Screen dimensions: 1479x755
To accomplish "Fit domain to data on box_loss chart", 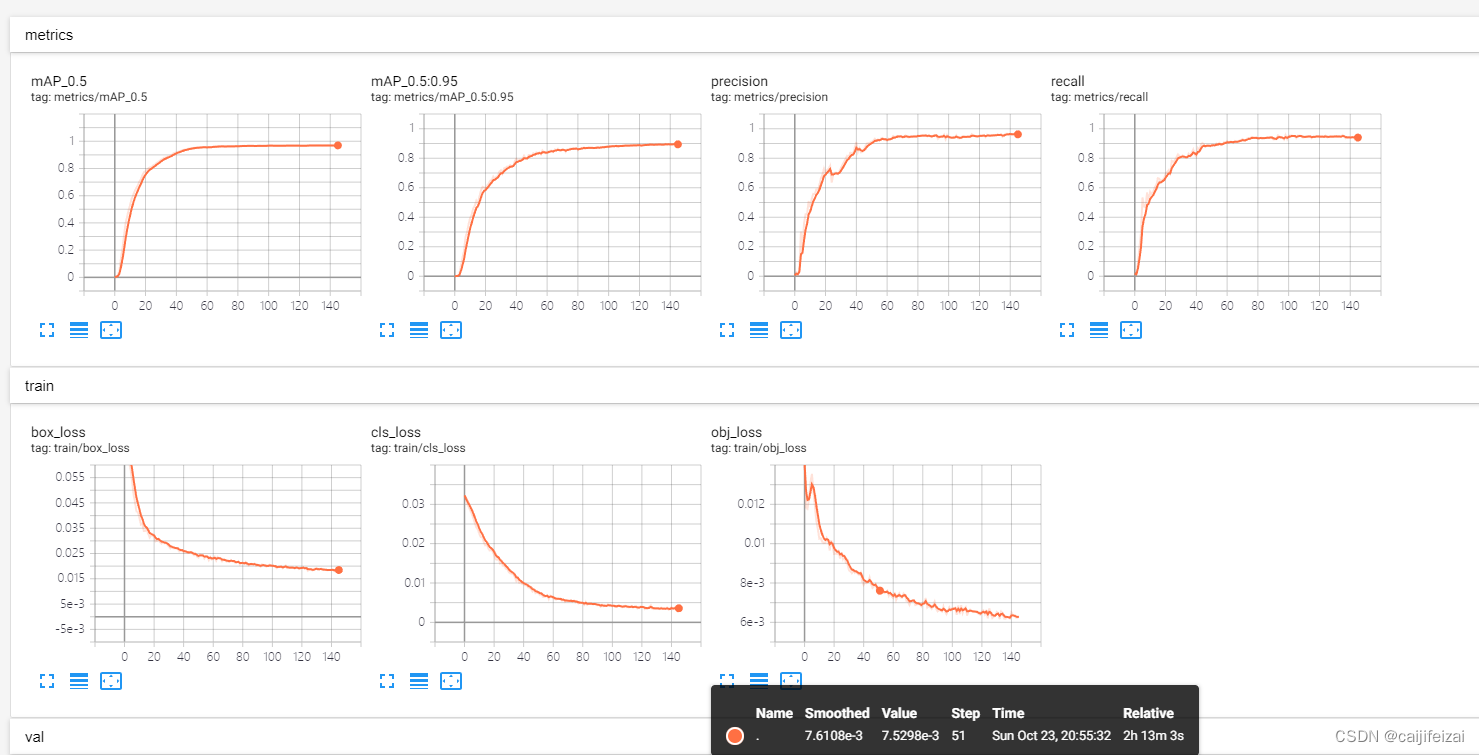I will 111,680.
